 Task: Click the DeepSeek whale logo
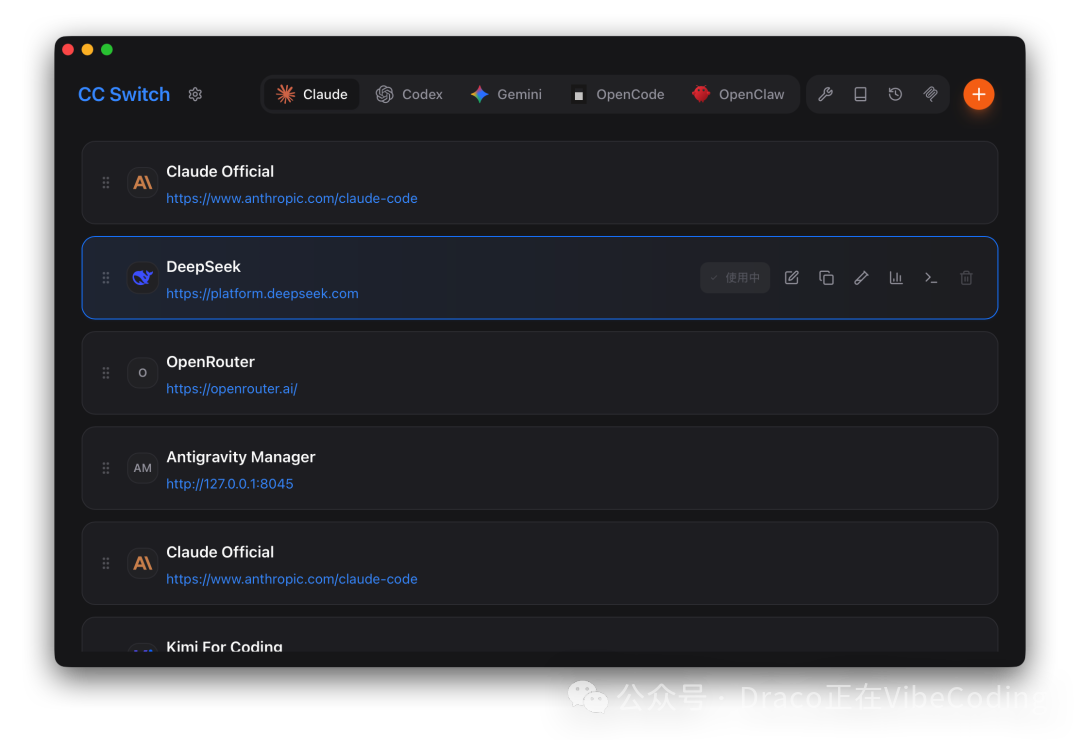[x=143, y=278]
